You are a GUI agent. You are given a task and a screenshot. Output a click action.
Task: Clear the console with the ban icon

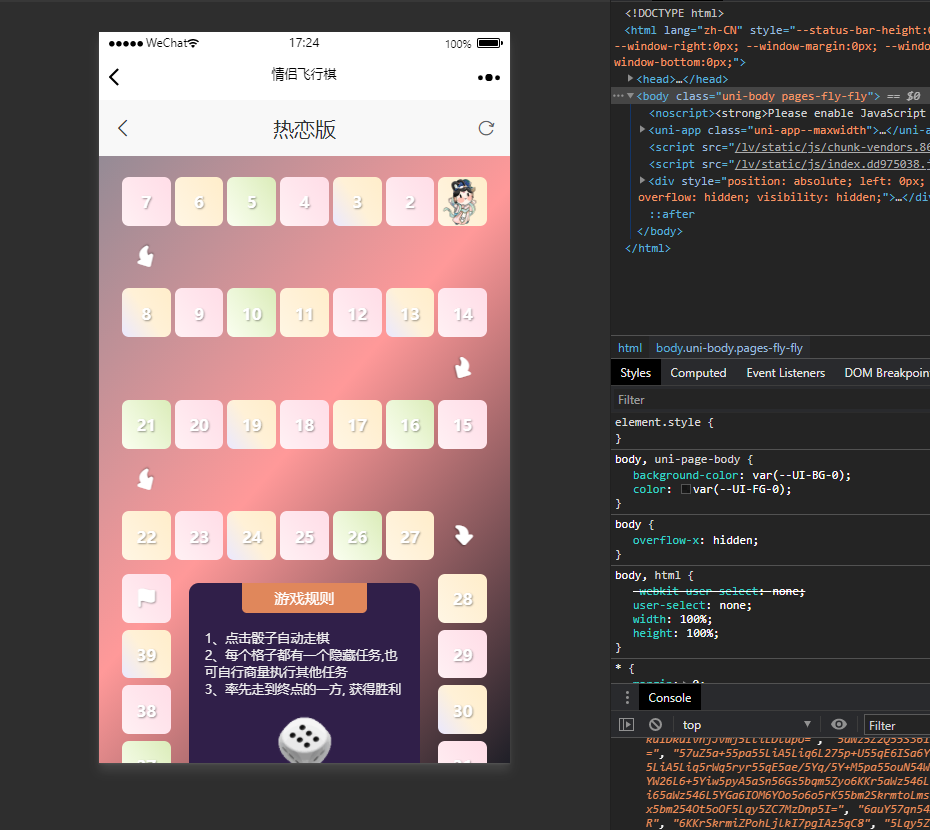click(x=655, y=725)
